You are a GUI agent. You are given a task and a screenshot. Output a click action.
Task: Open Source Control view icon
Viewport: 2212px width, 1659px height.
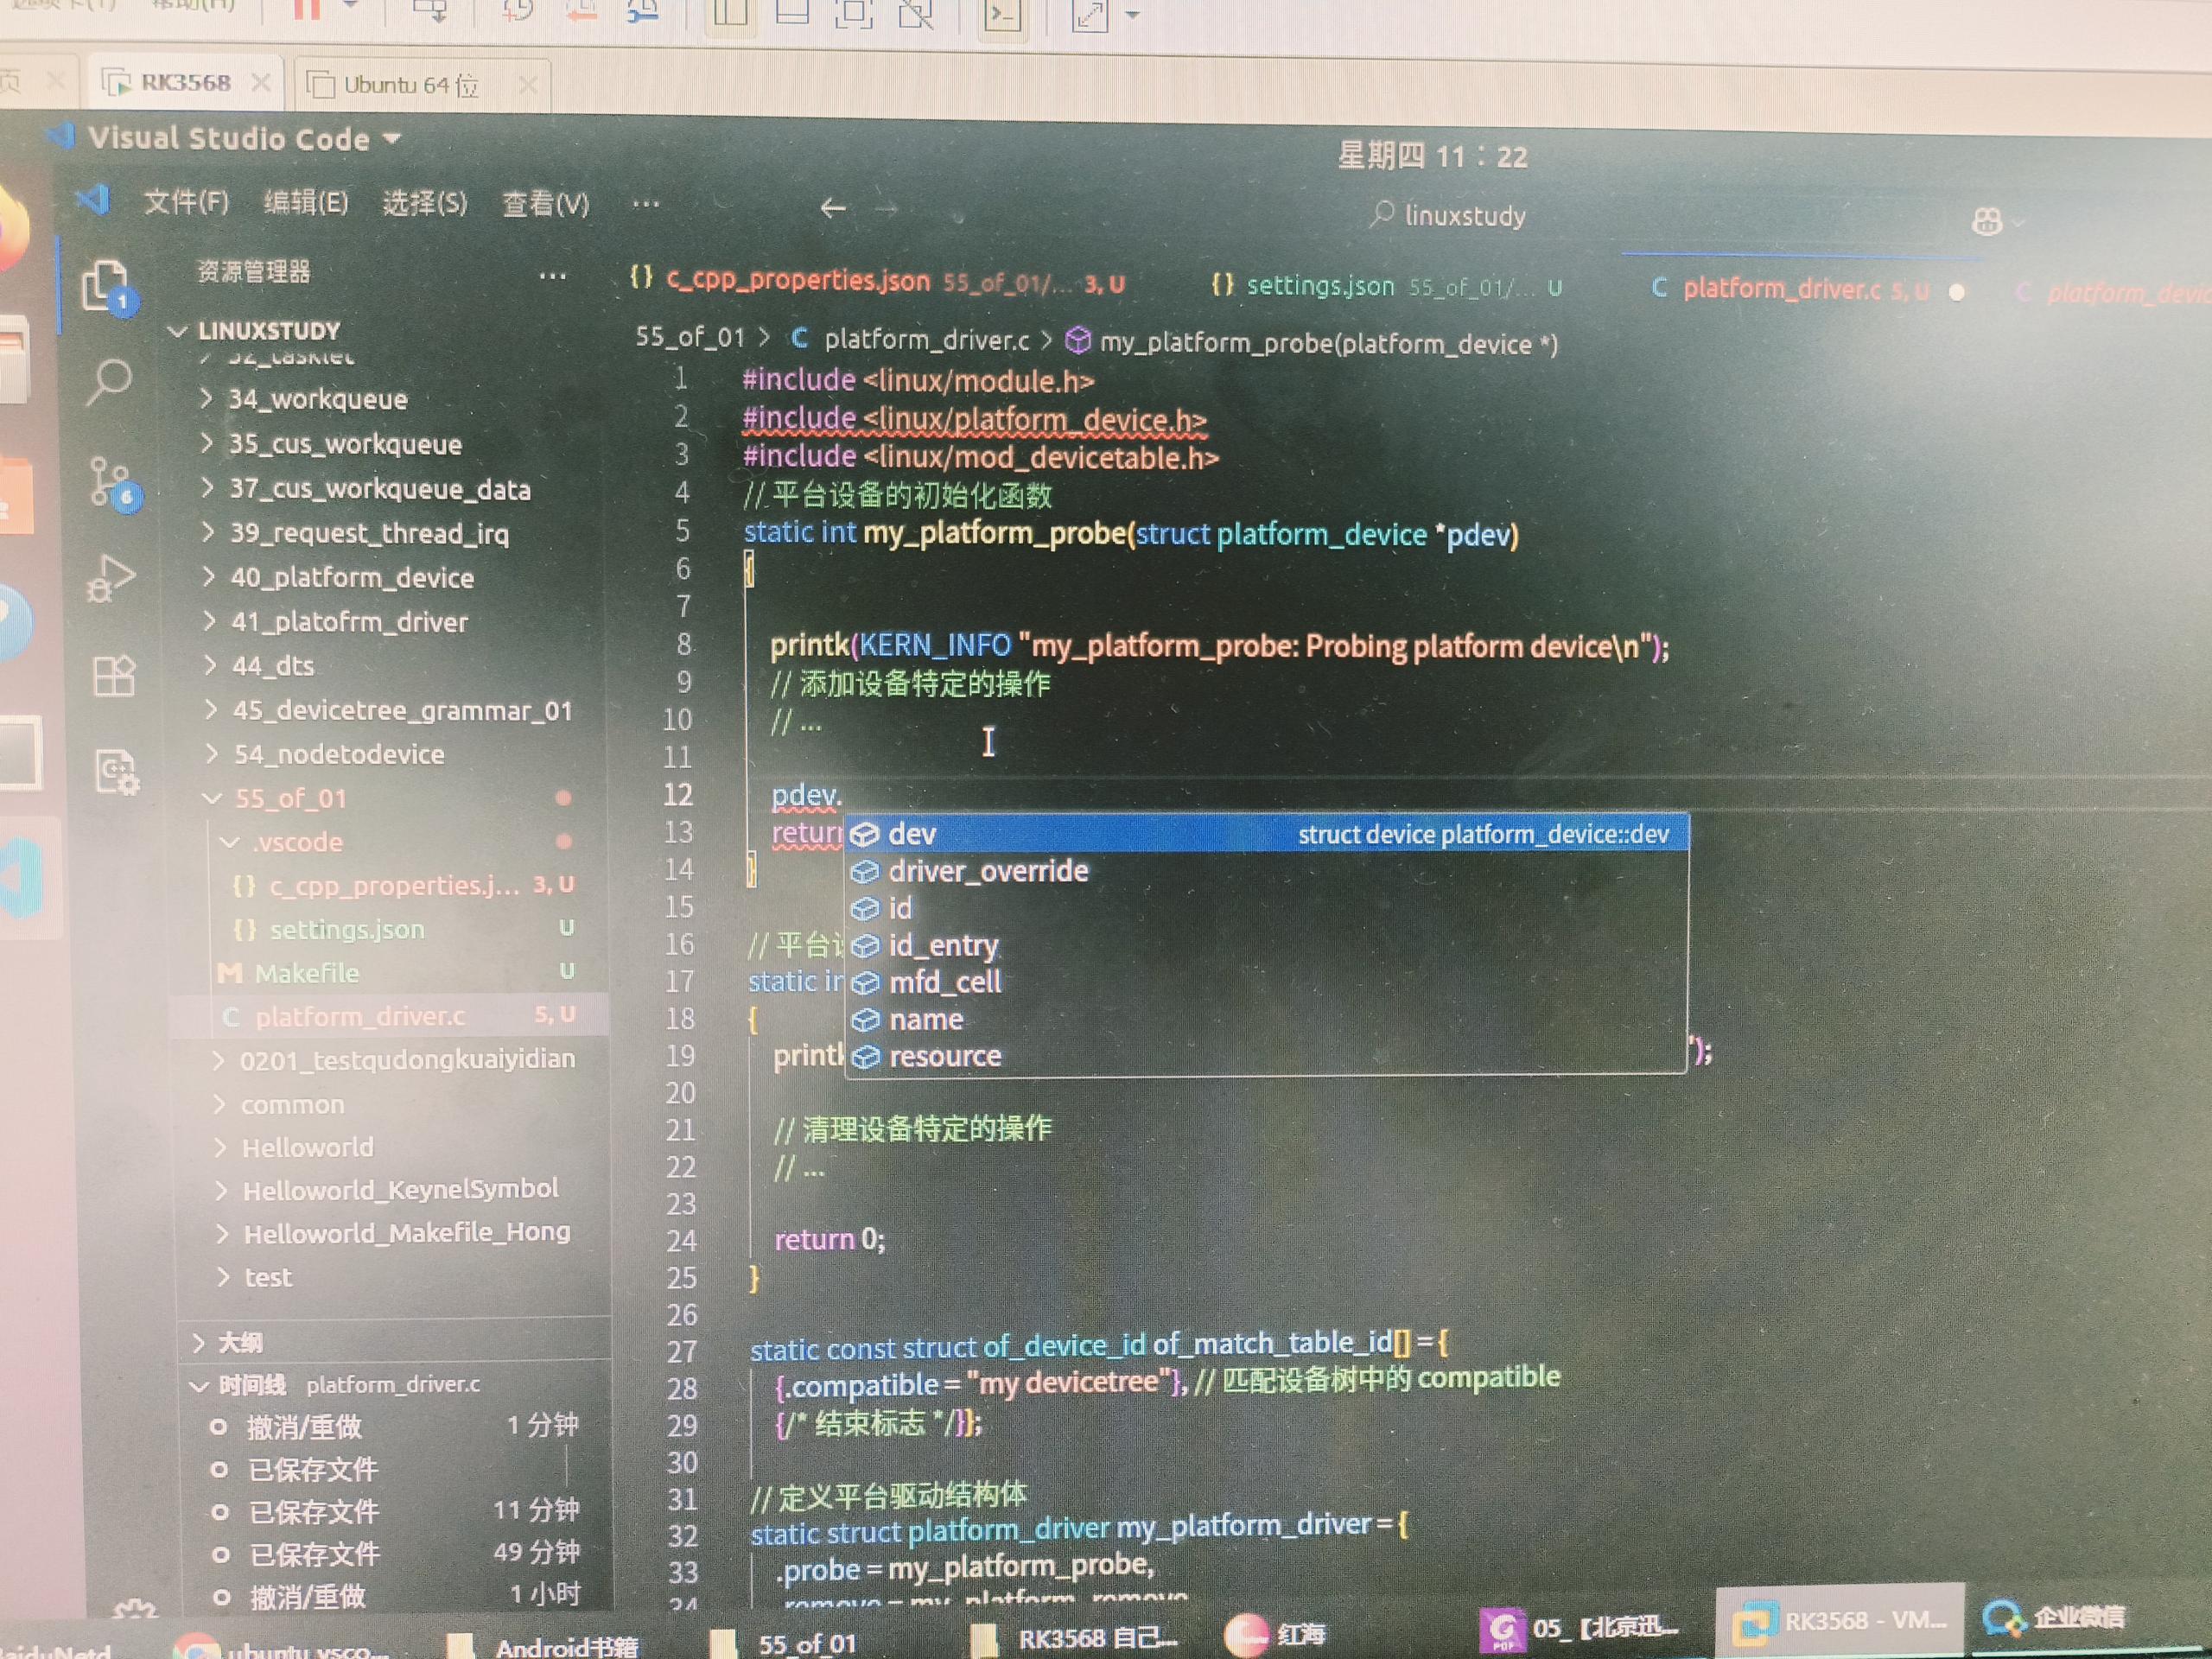pyautogui.click(x=110, y=481)
